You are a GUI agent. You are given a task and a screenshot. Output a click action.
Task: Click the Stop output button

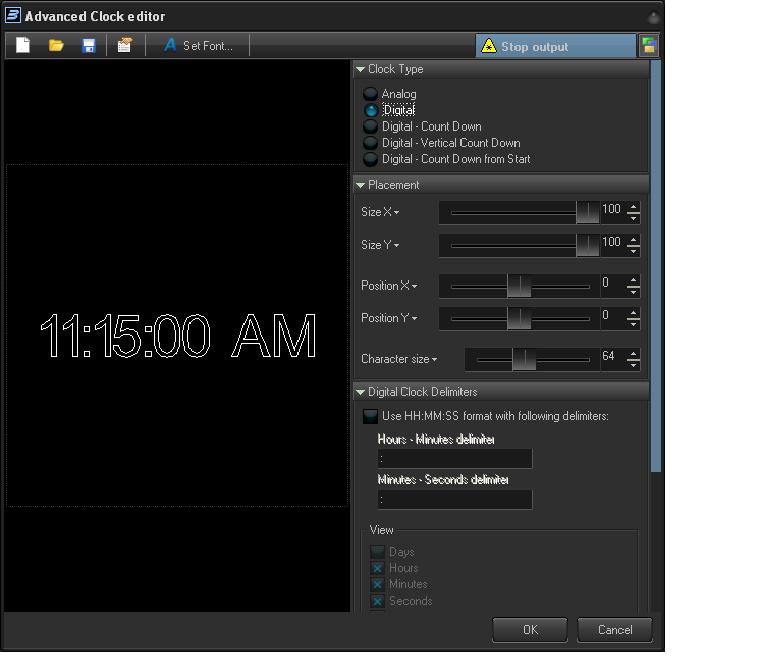click(x=554, y=46)
